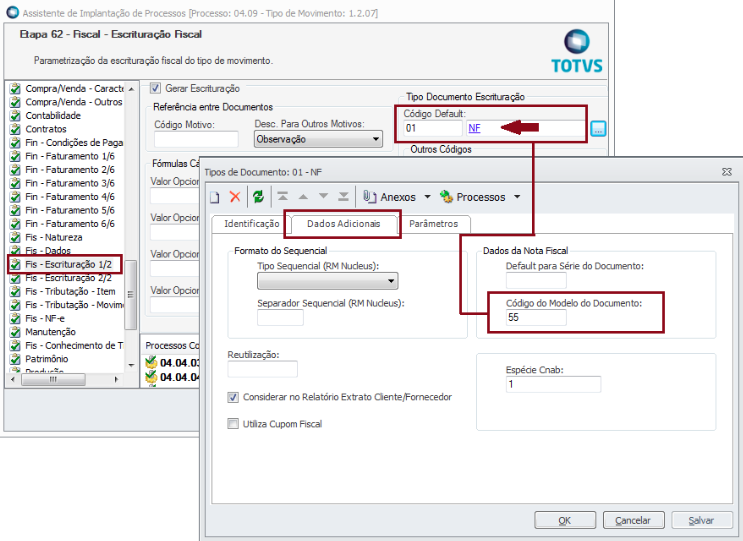Open the NF document type link
This screenshot has width=743, height=541.
pyautogui.click(x=474, y=128)
